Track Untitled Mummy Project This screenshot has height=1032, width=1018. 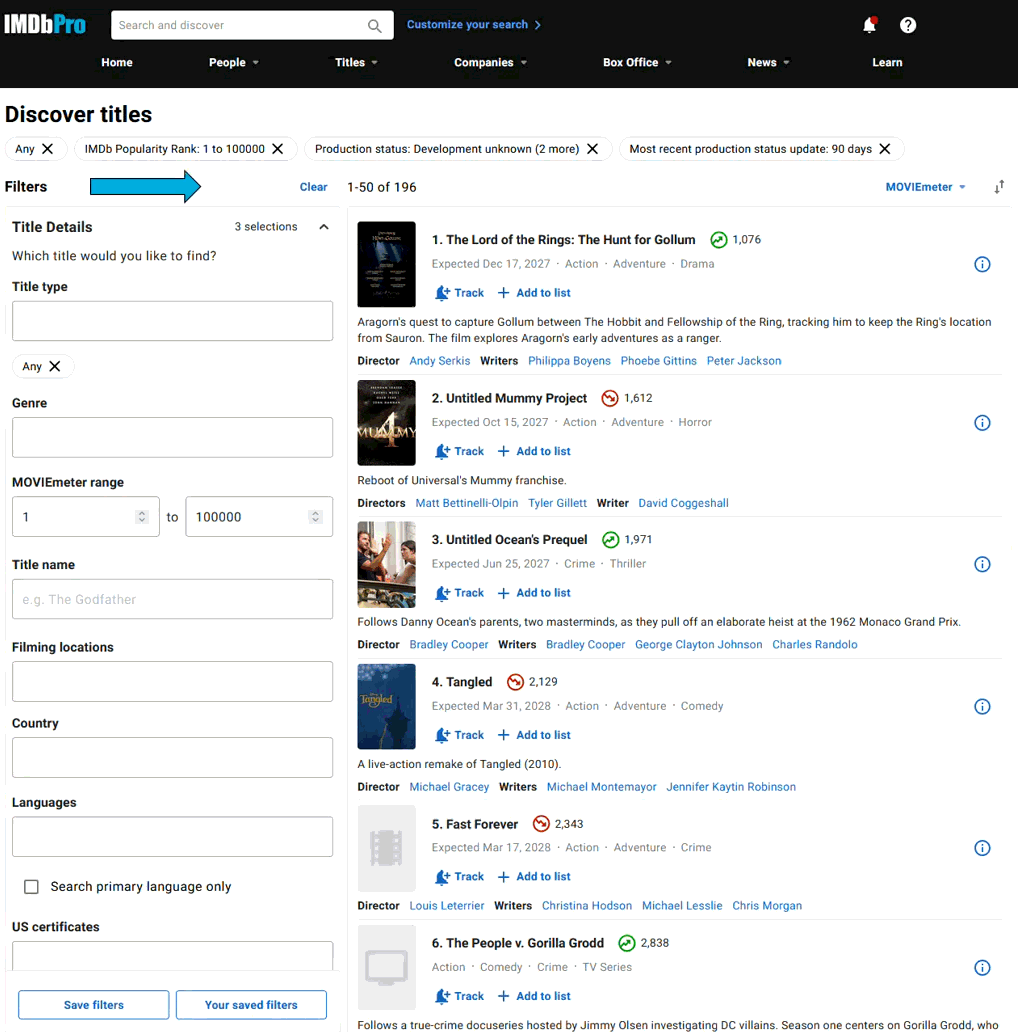(x=459, y=452)
